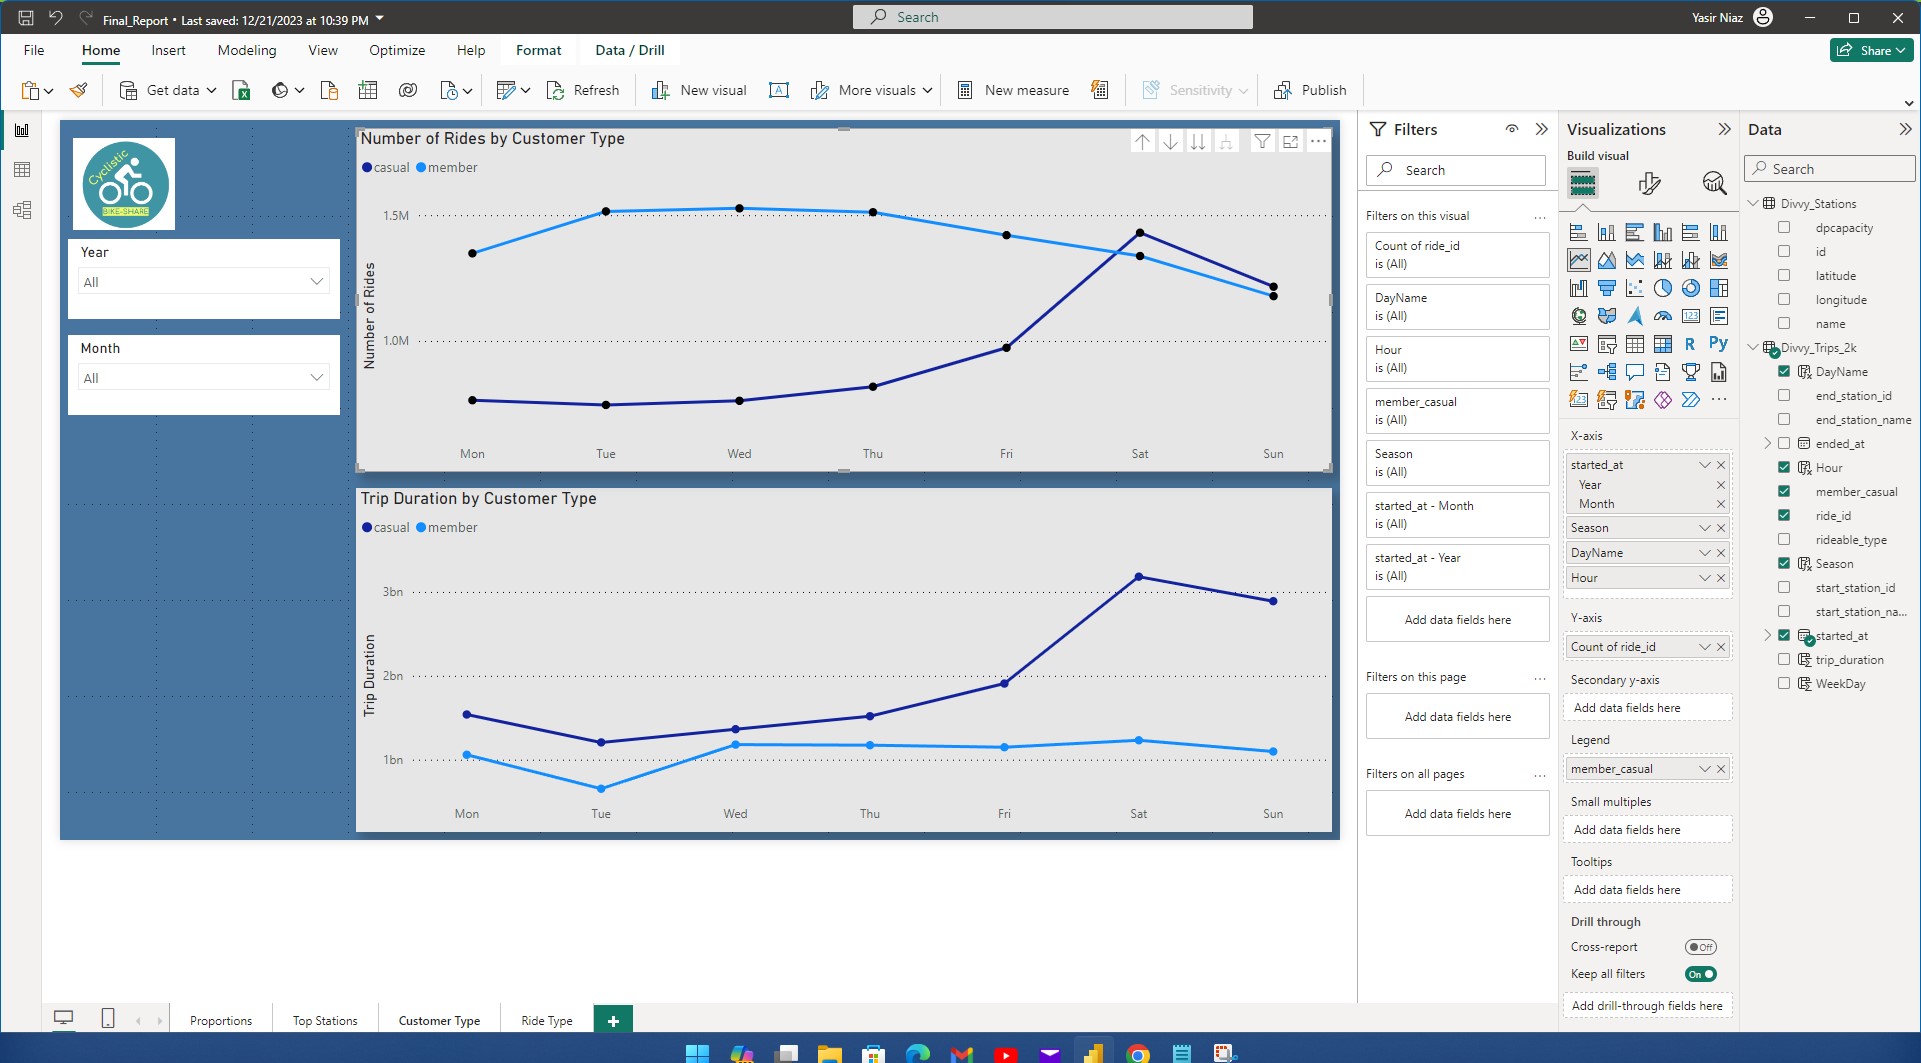Click the Quick measure icon

click(x=1100, y=90)
